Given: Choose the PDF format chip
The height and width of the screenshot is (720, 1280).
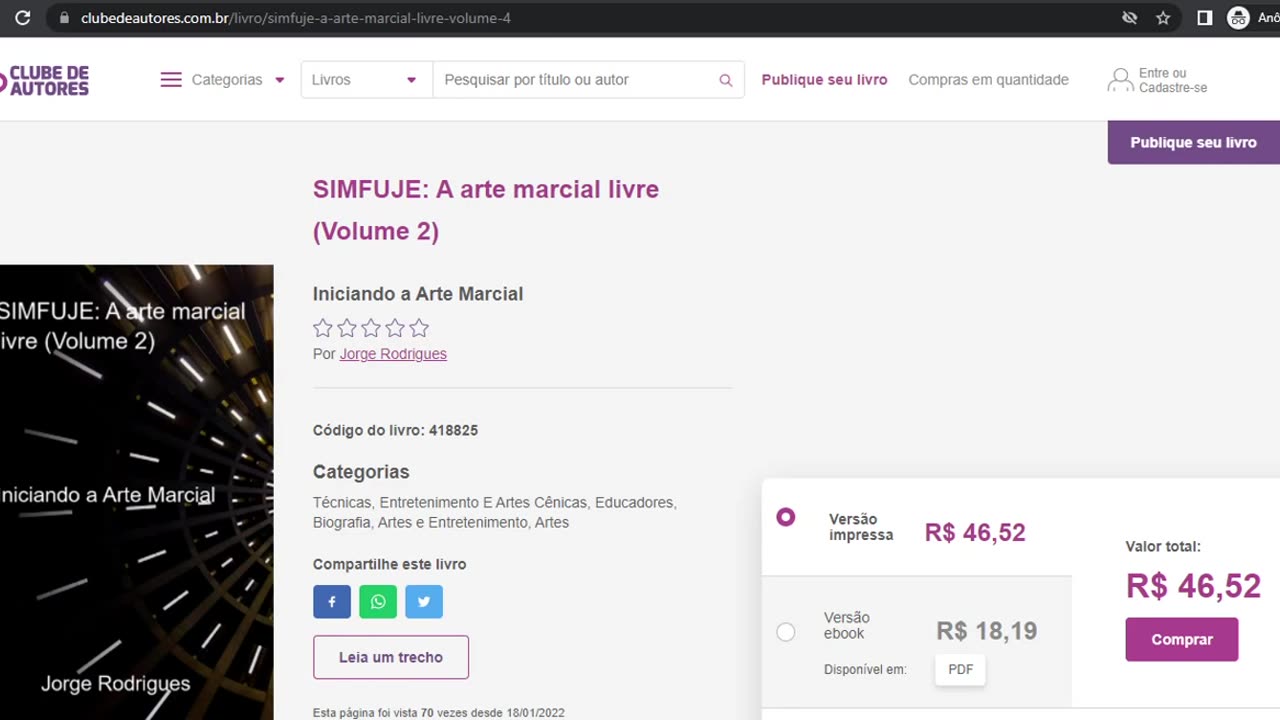Looking at the screenshot, I should click(x=960, y=669).
